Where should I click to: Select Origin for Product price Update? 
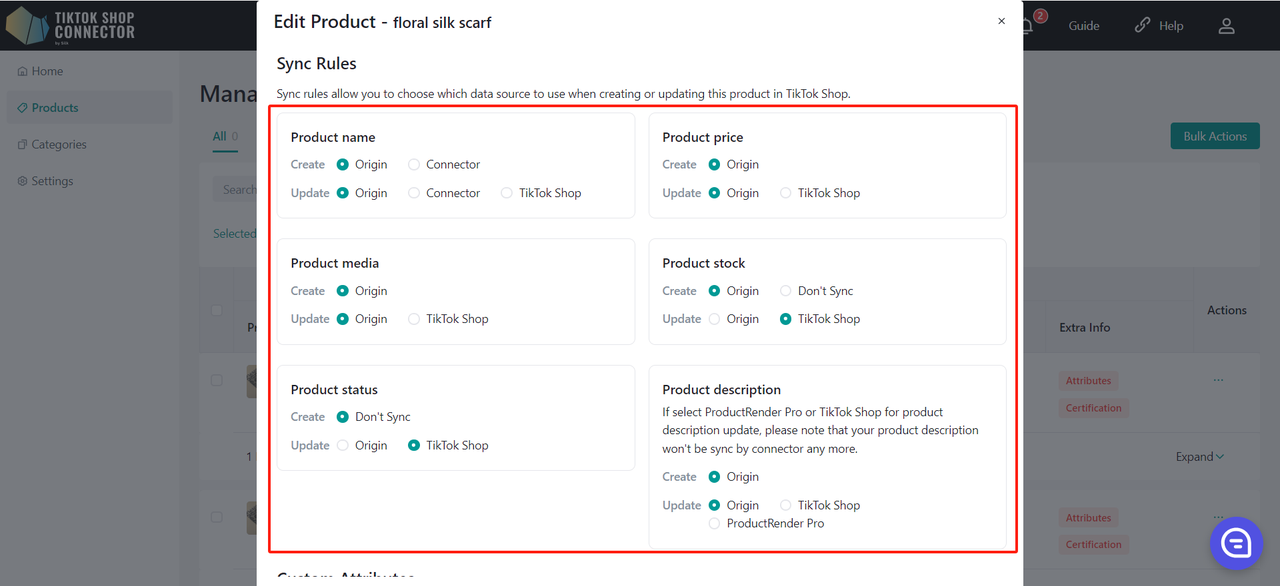point(715,193)
